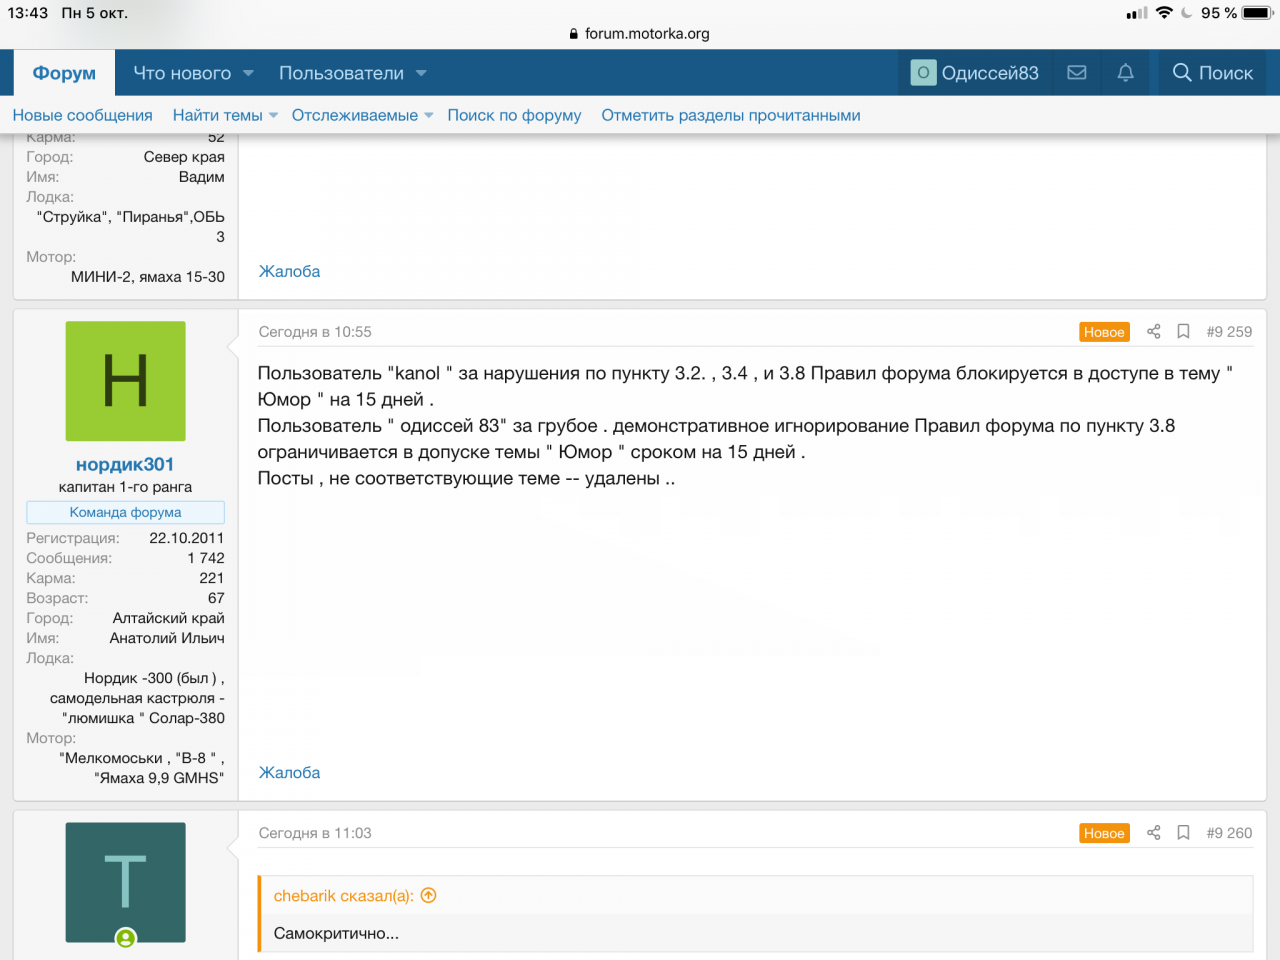Open Новые сообщения in sub-navigation
Image resolution: width=1280 pixels, height=960 pixels.
pyautogui.click(x=82, y=115)
